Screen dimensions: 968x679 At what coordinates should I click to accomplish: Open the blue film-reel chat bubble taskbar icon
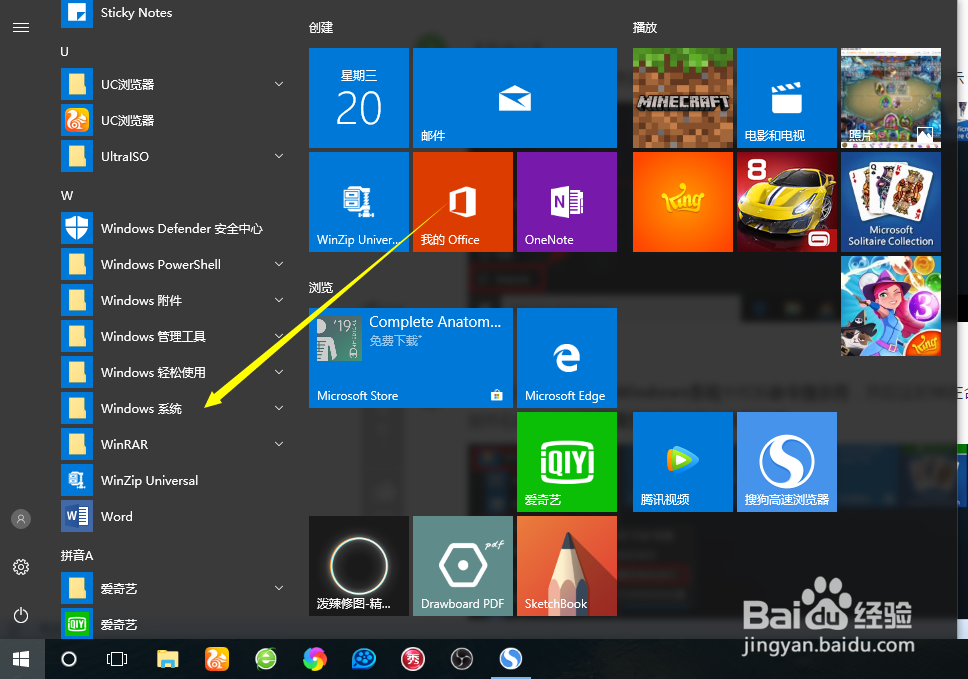[364, 659]
